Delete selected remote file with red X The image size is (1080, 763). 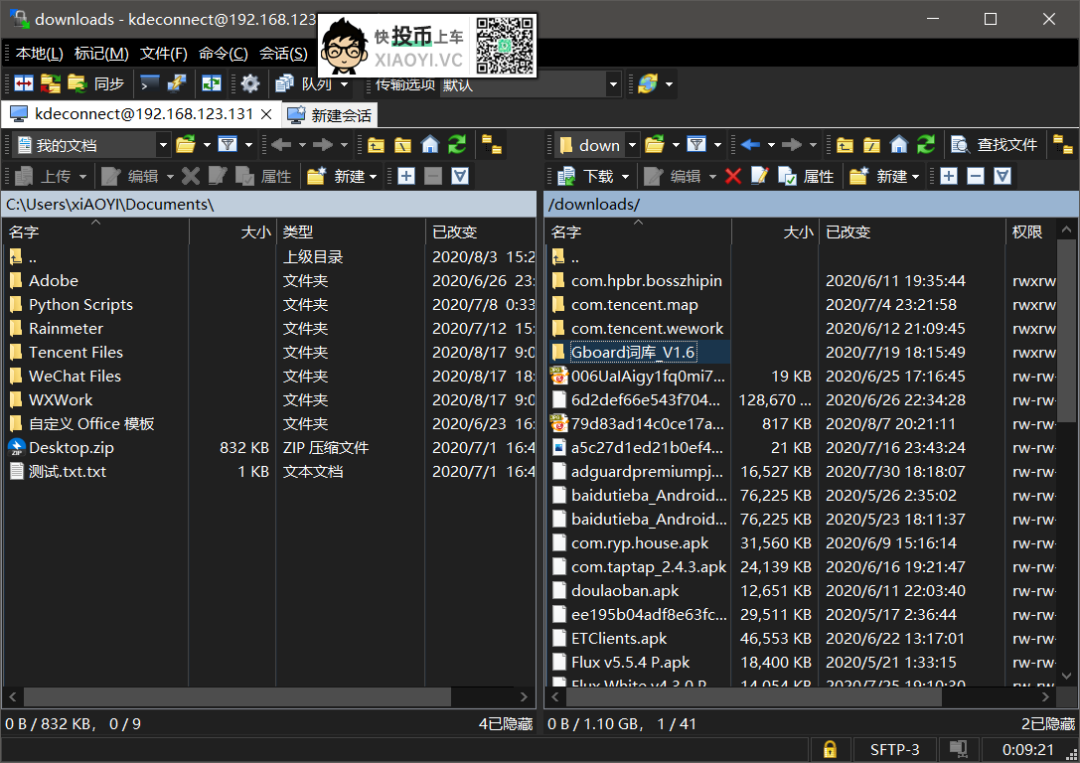click(x=733, y=176)
